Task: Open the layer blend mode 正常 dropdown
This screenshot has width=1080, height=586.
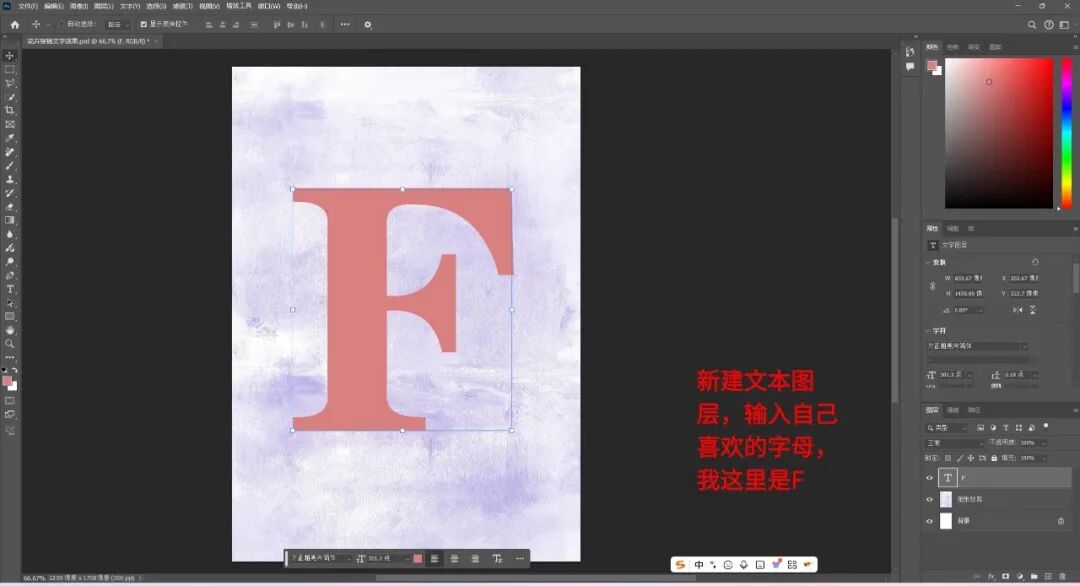Action: point(955,443)
